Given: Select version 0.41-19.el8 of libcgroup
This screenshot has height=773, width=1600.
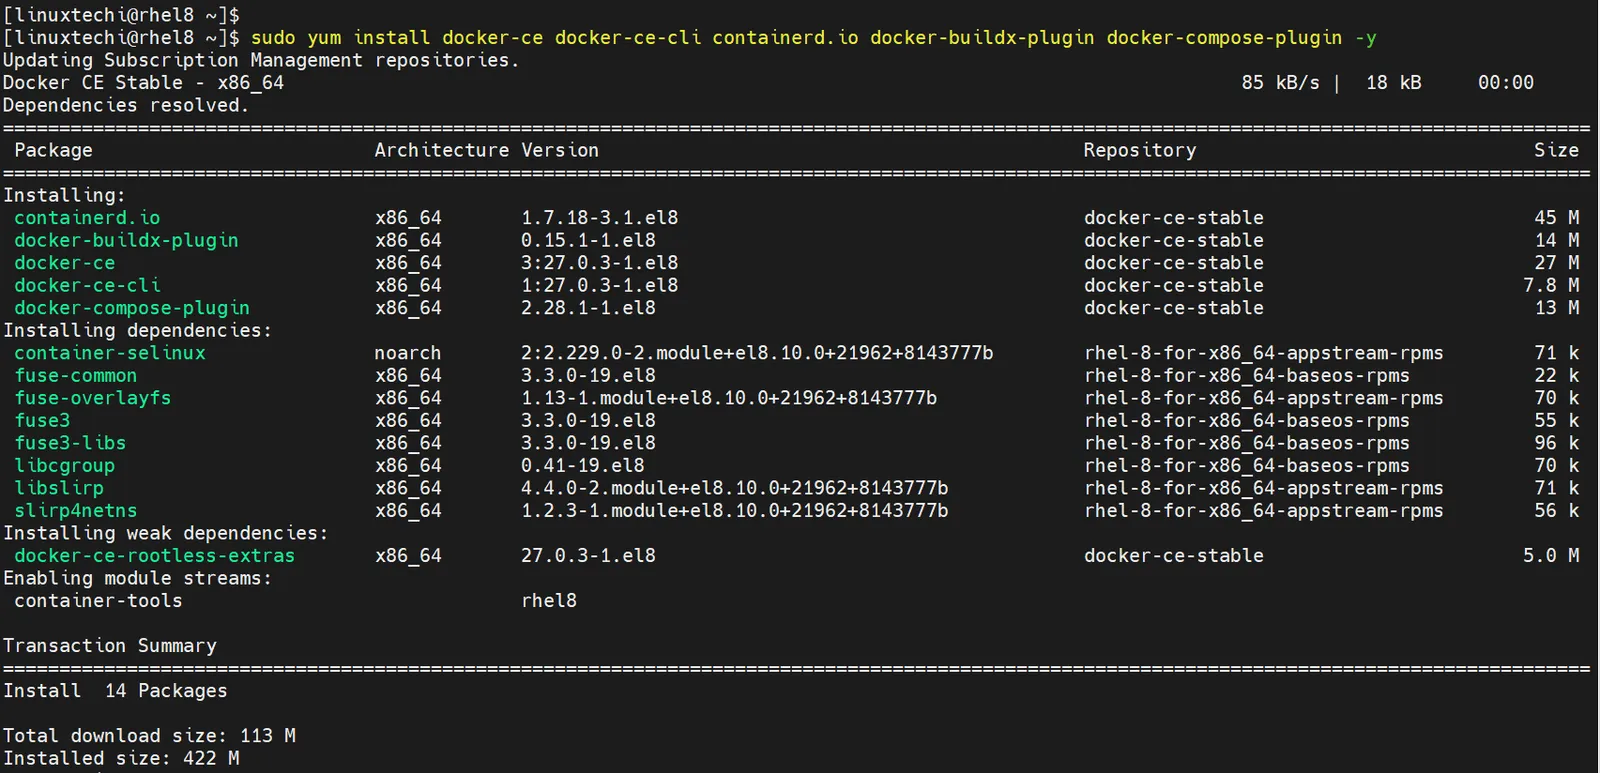Looking at the screenshot, I should point(583,466).
